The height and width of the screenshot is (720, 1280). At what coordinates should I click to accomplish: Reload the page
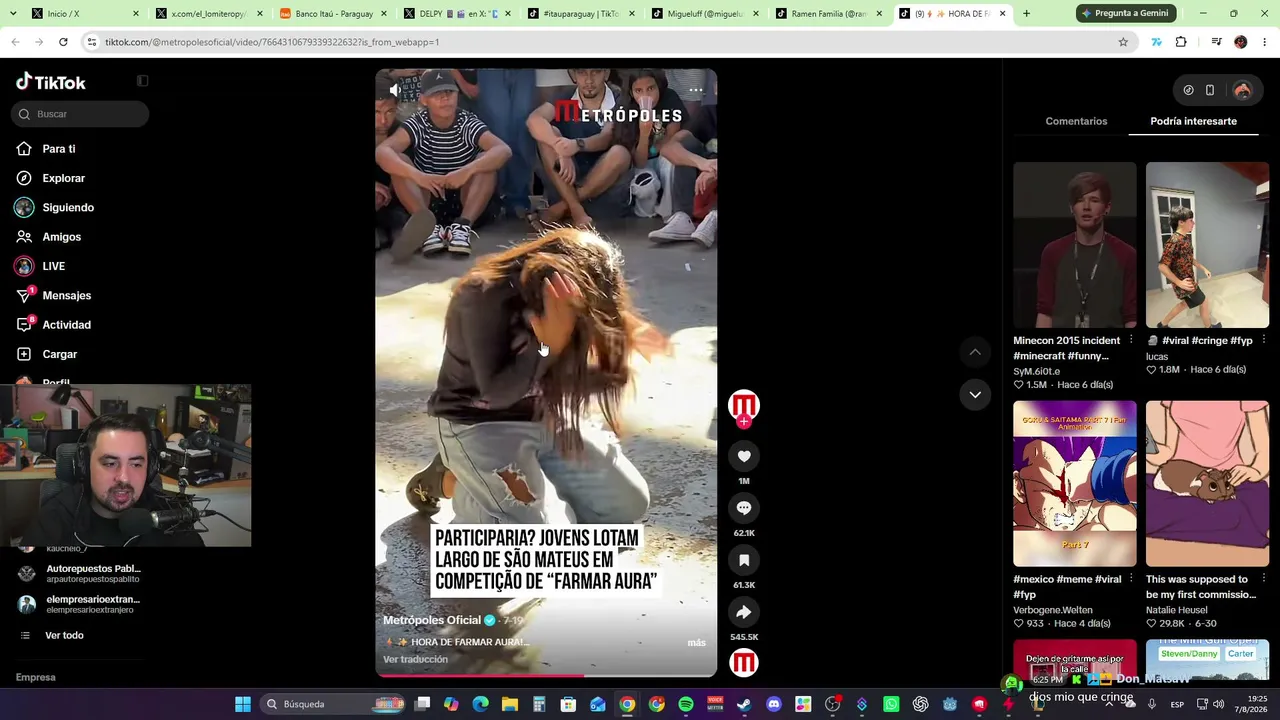63,42
